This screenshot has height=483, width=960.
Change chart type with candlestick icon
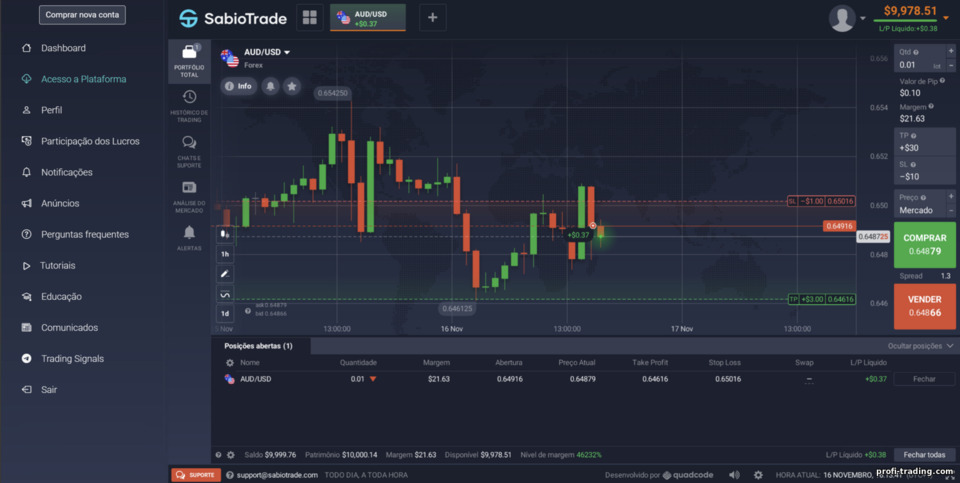(225, 234)
